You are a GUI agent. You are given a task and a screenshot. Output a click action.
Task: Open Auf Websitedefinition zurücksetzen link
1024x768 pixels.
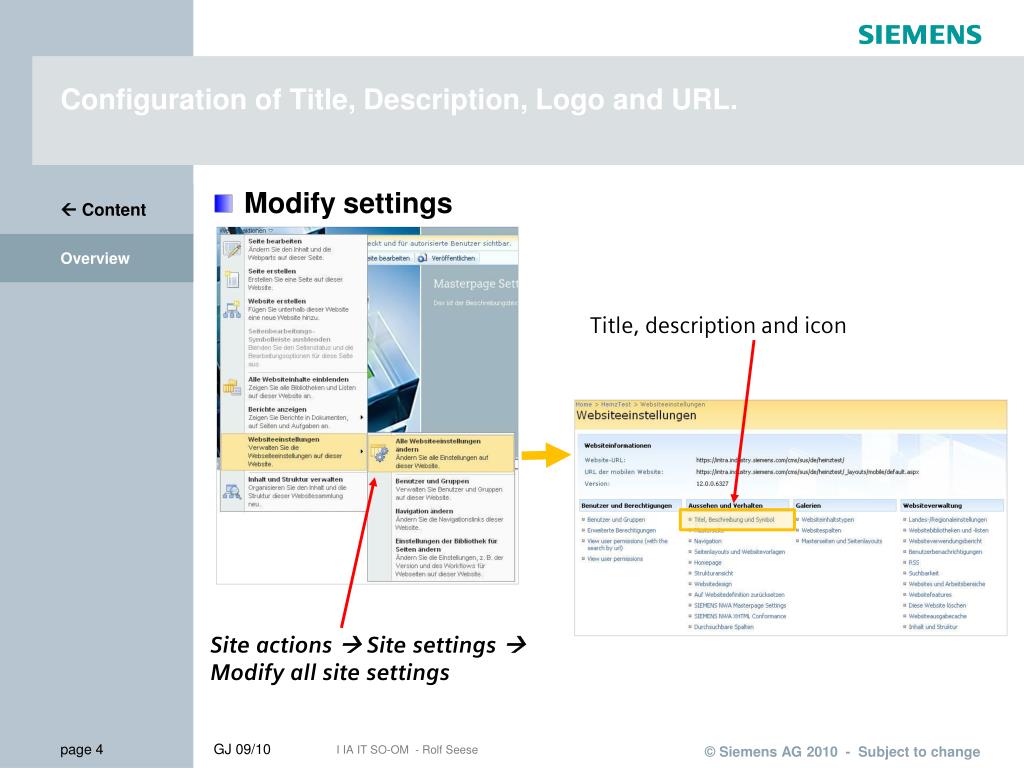coord(739,595)
